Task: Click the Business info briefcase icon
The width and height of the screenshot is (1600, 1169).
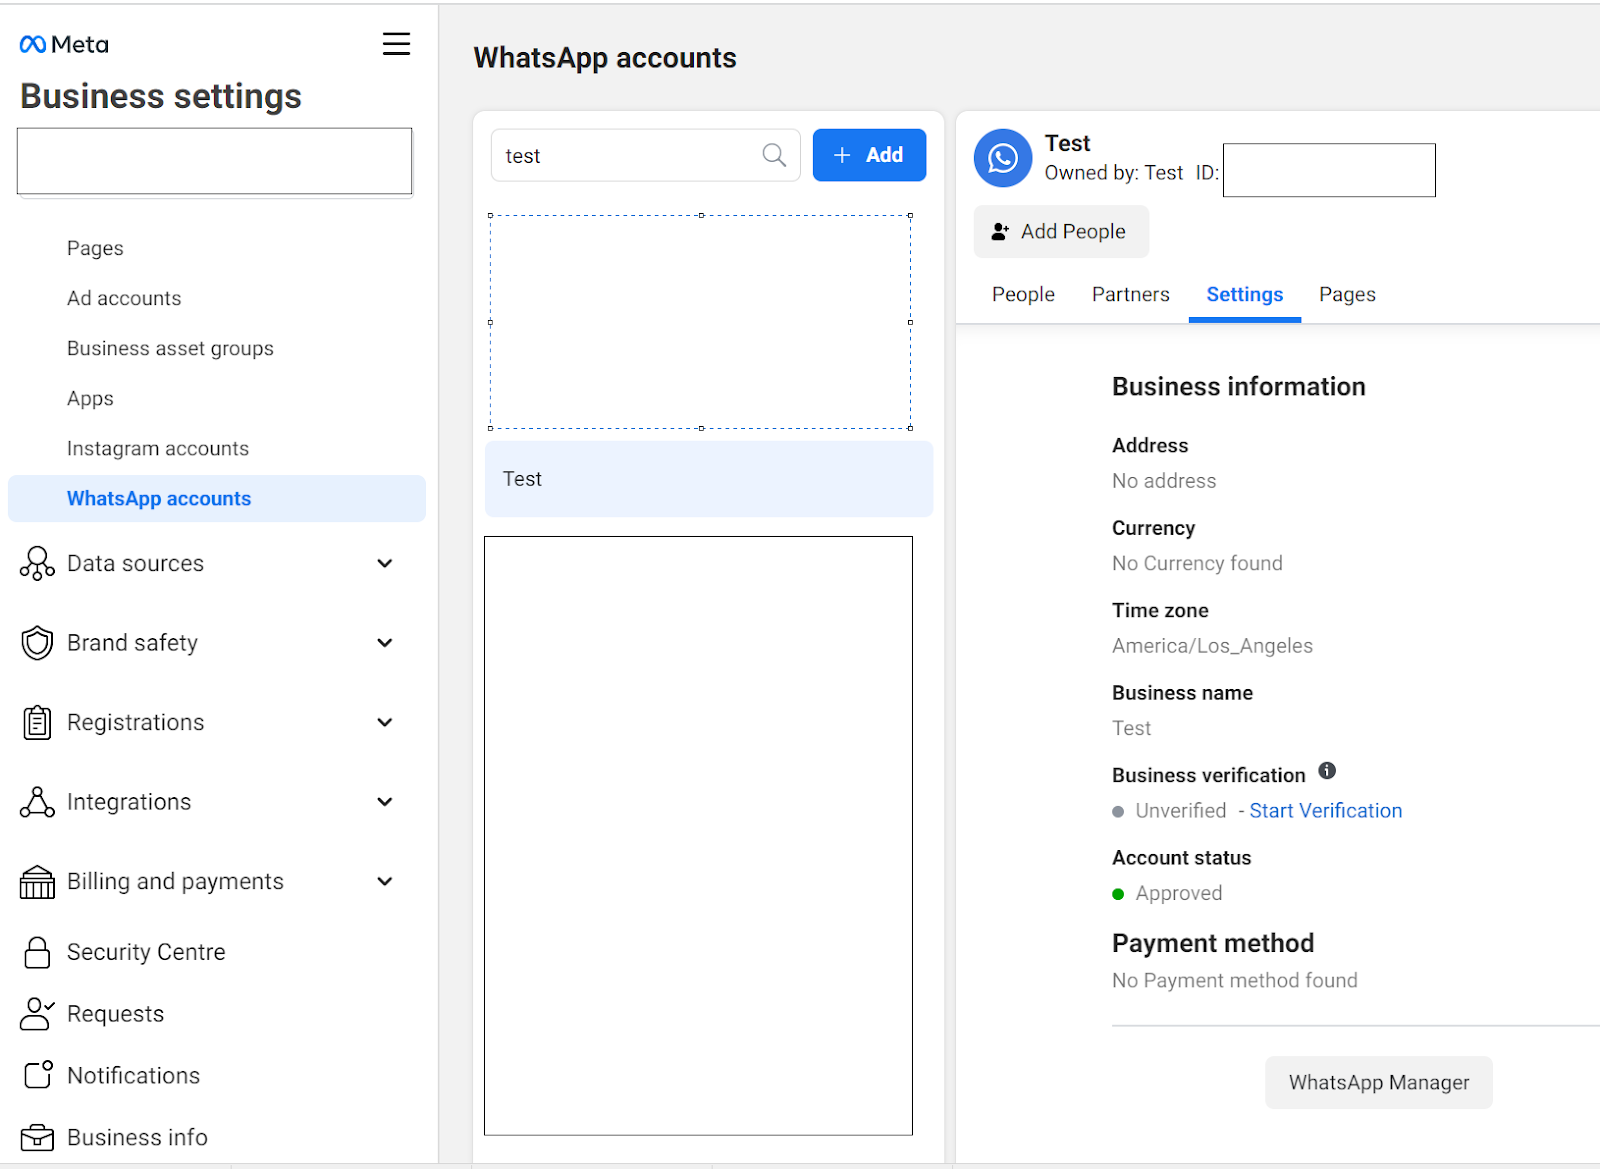Action: pos(37,1138)
